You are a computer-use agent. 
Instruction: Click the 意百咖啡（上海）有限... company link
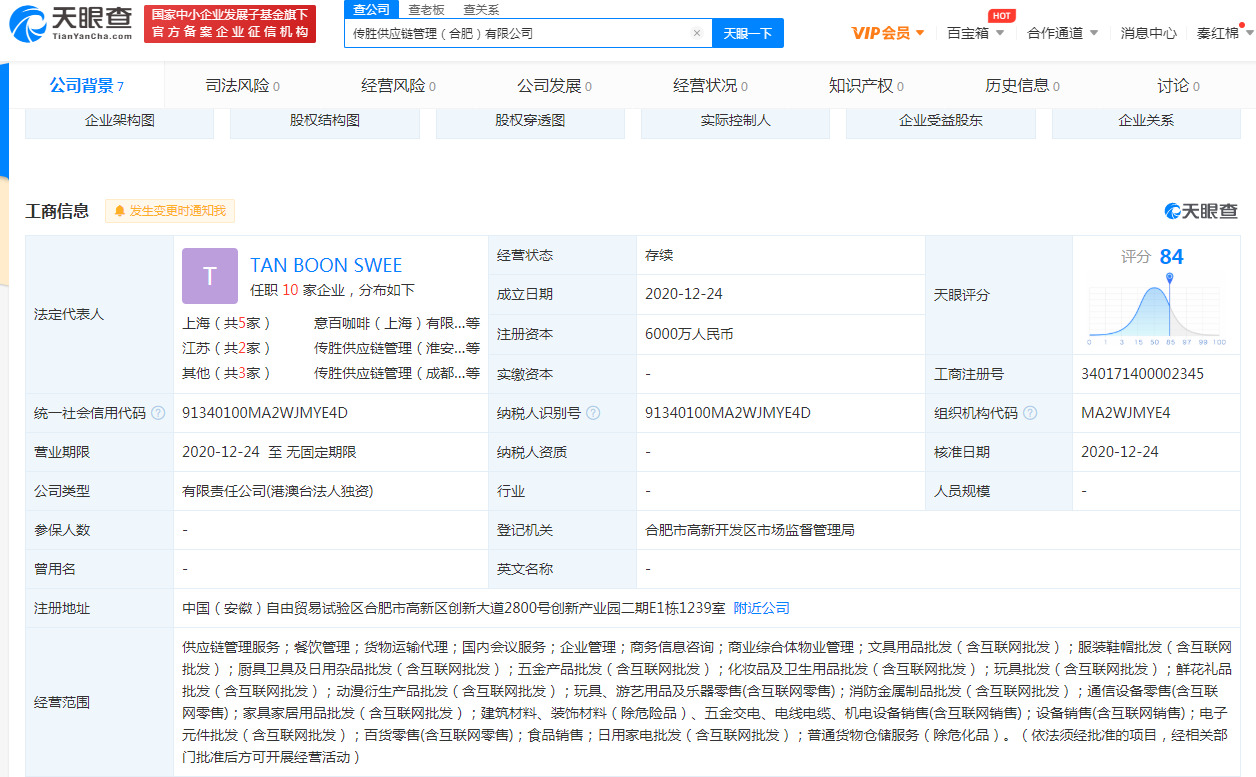[x=397, y=323]
